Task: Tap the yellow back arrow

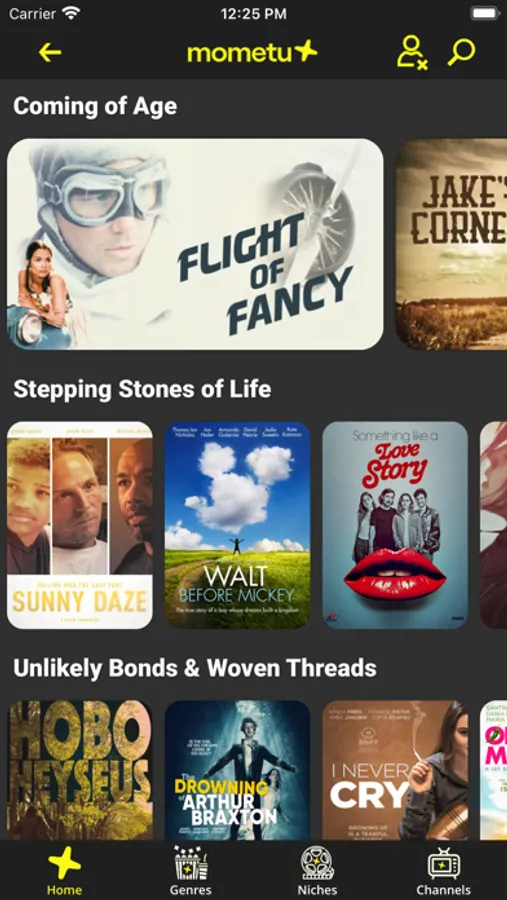Action: (50, 53)
